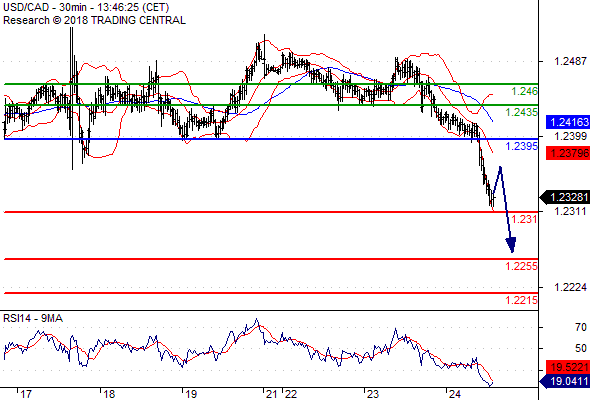Select the 1.2435 green level label
This screenshot has width=590, height=400.
(x=521, y=112)
